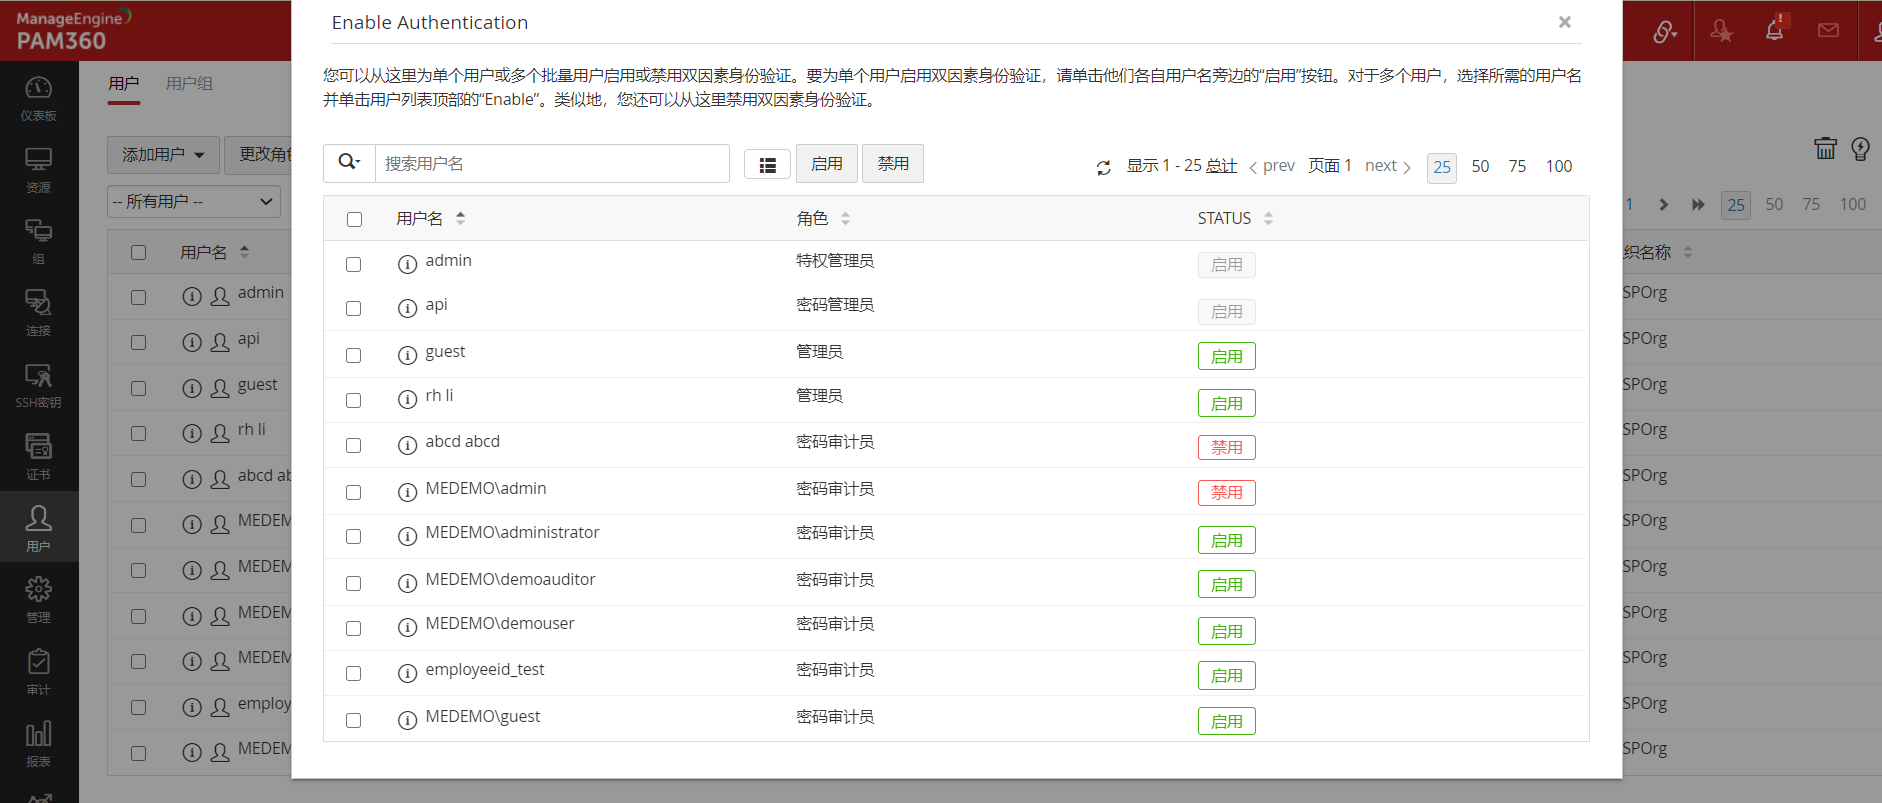Click the list view icon button in the dialog

[767, 165]
